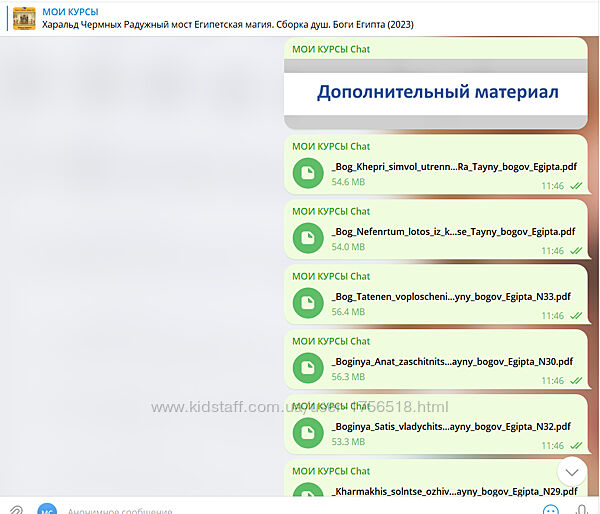This screenshot has height=514, width=600.
Task: Open the Boginya_Satis N32 PDF file icon
Action: 308,433
